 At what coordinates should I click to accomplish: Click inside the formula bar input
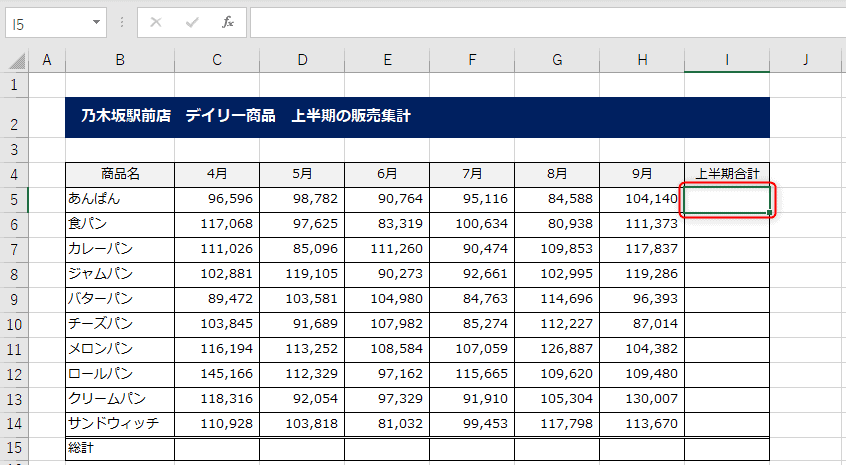pyautogui.click(x=548, y=23)
